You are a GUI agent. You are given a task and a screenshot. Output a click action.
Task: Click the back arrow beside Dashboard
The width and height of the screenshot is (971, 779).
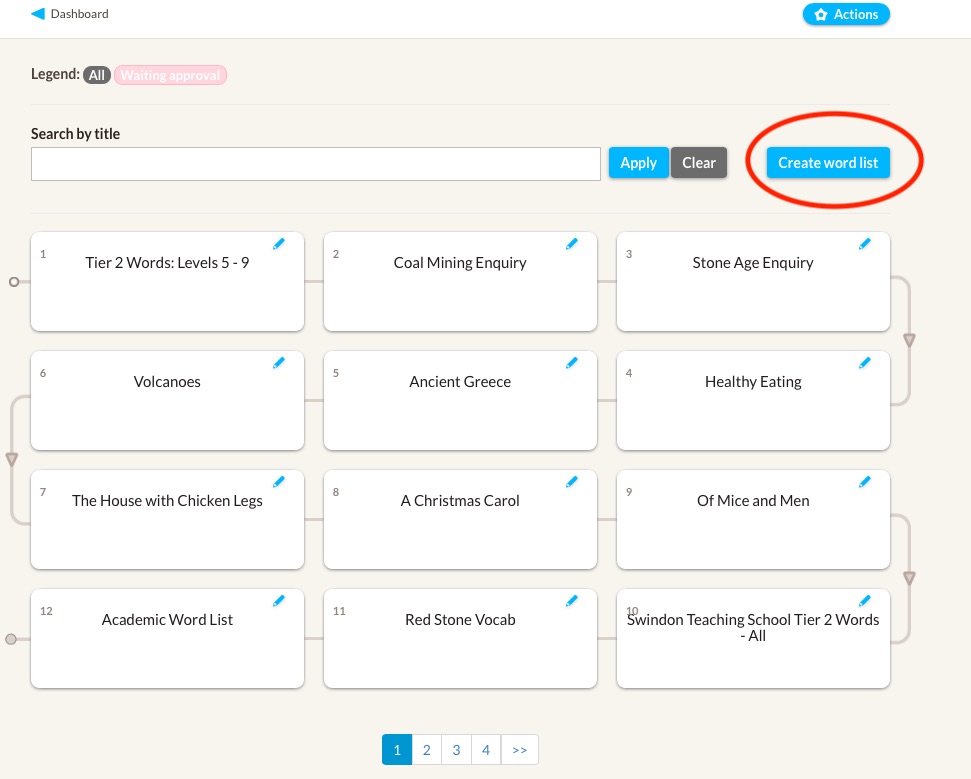tap(38, 14)
